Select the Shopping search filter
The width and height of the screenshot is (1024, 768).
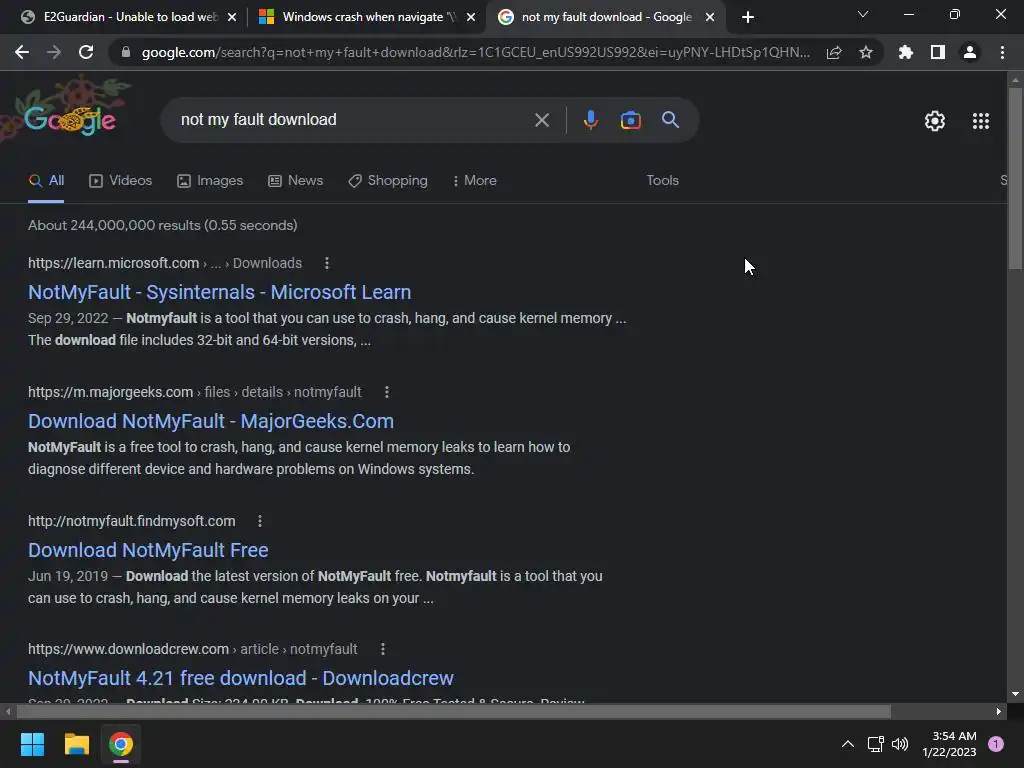(x=388, y=181)
